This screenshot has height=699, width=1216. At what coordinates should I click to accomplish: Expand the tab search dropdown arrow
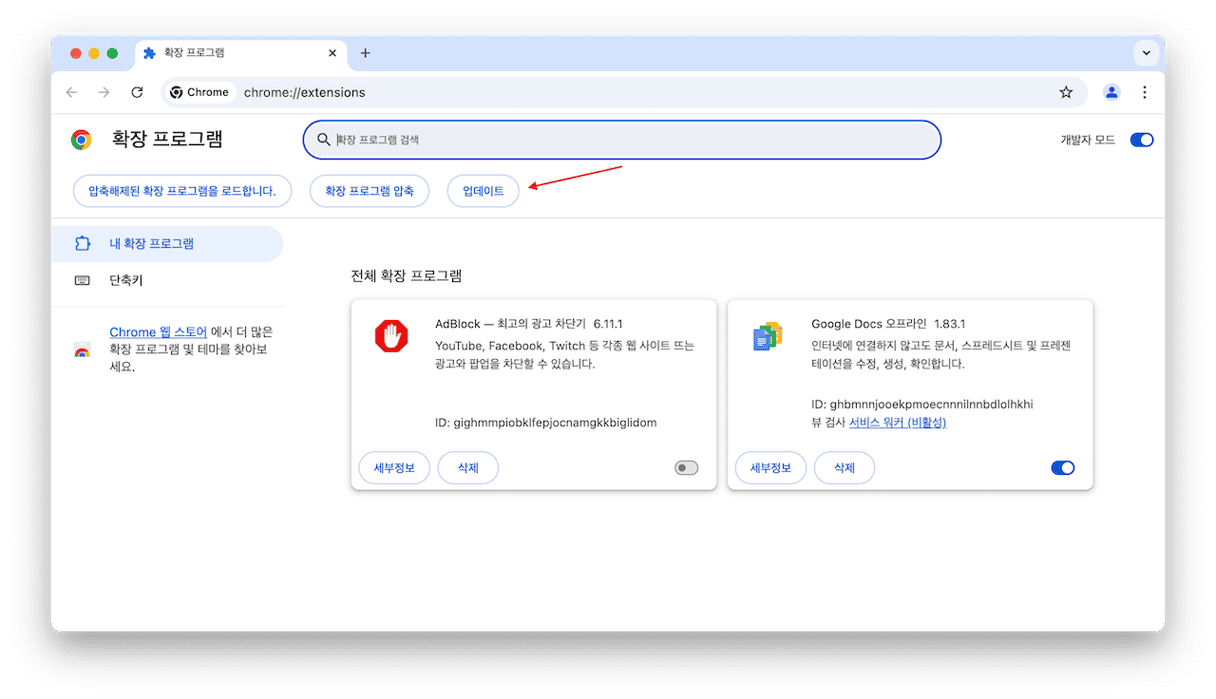1146,53
